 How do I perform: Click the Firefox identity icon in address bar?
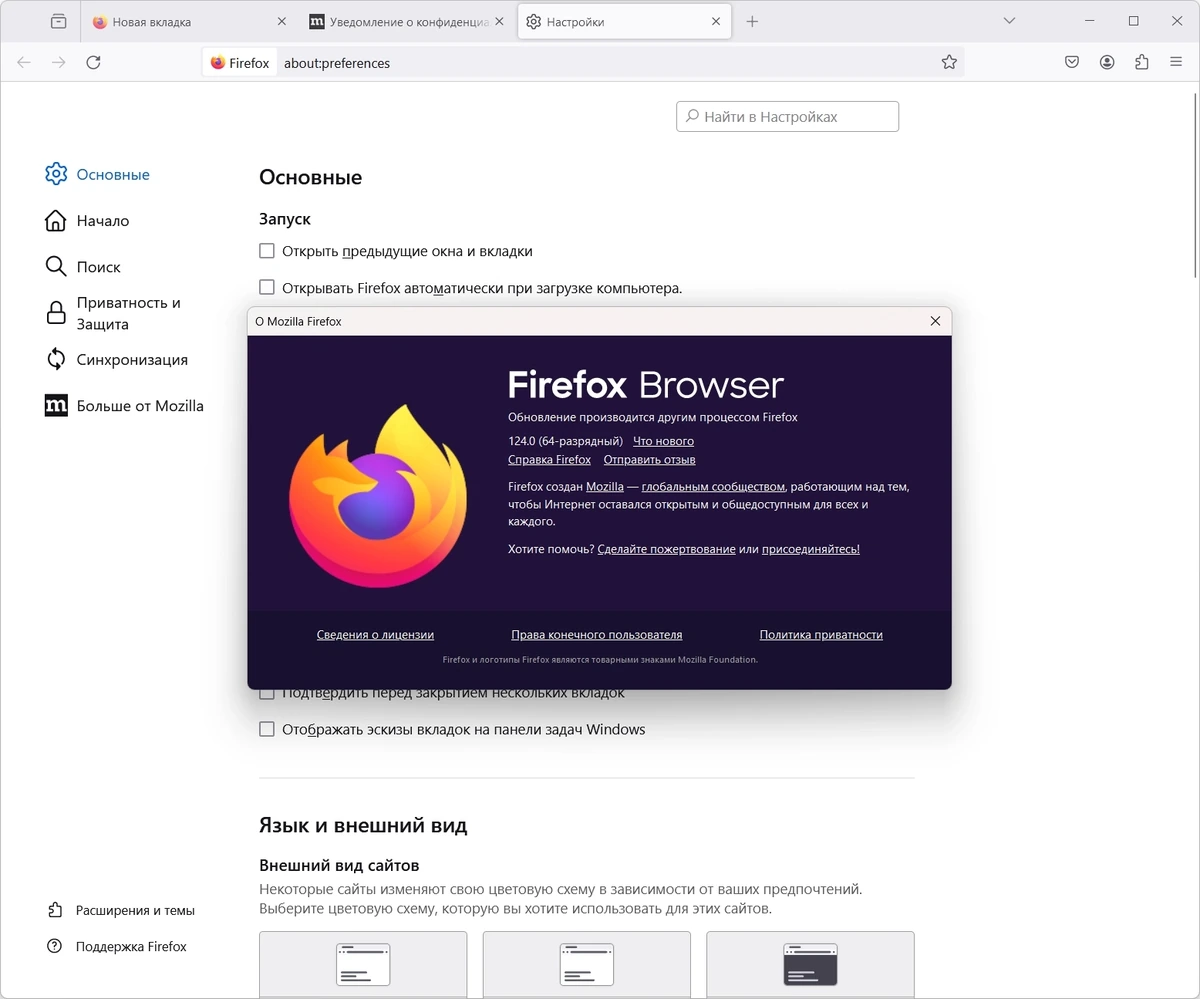tap(240, 62)
